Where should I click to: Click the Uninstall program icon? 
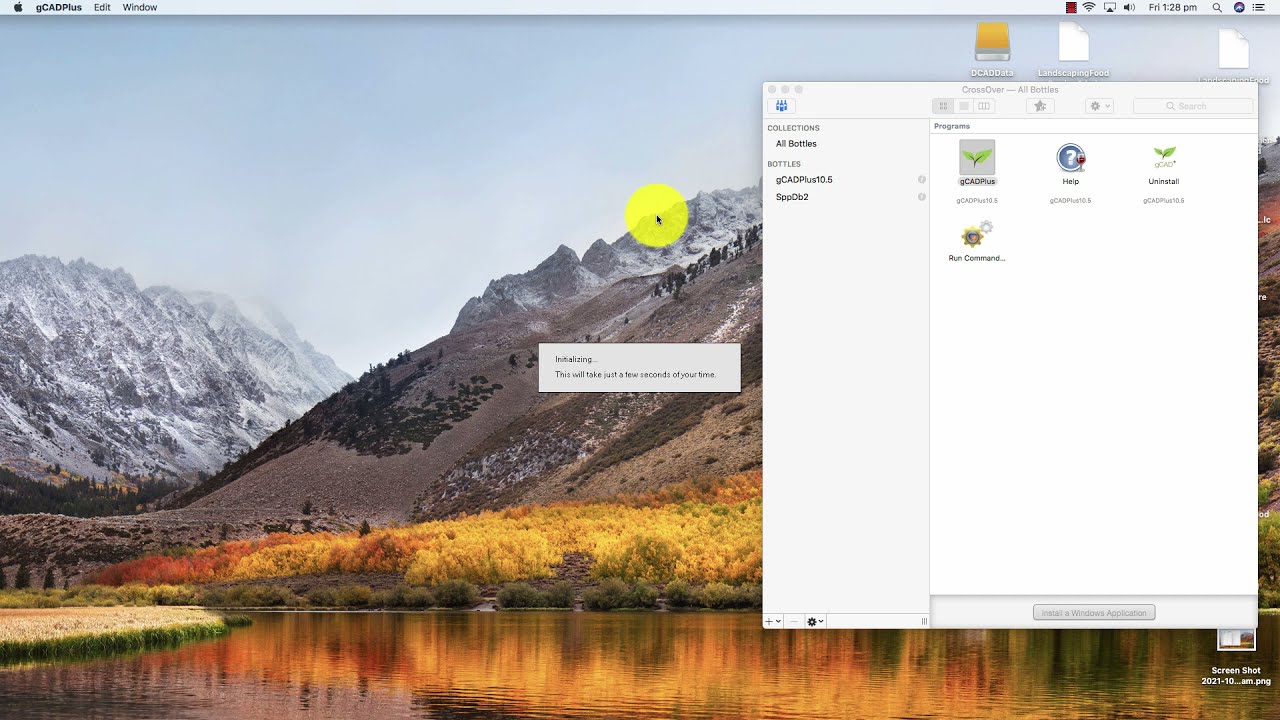pyautogui.click(x=1164, y=157)
